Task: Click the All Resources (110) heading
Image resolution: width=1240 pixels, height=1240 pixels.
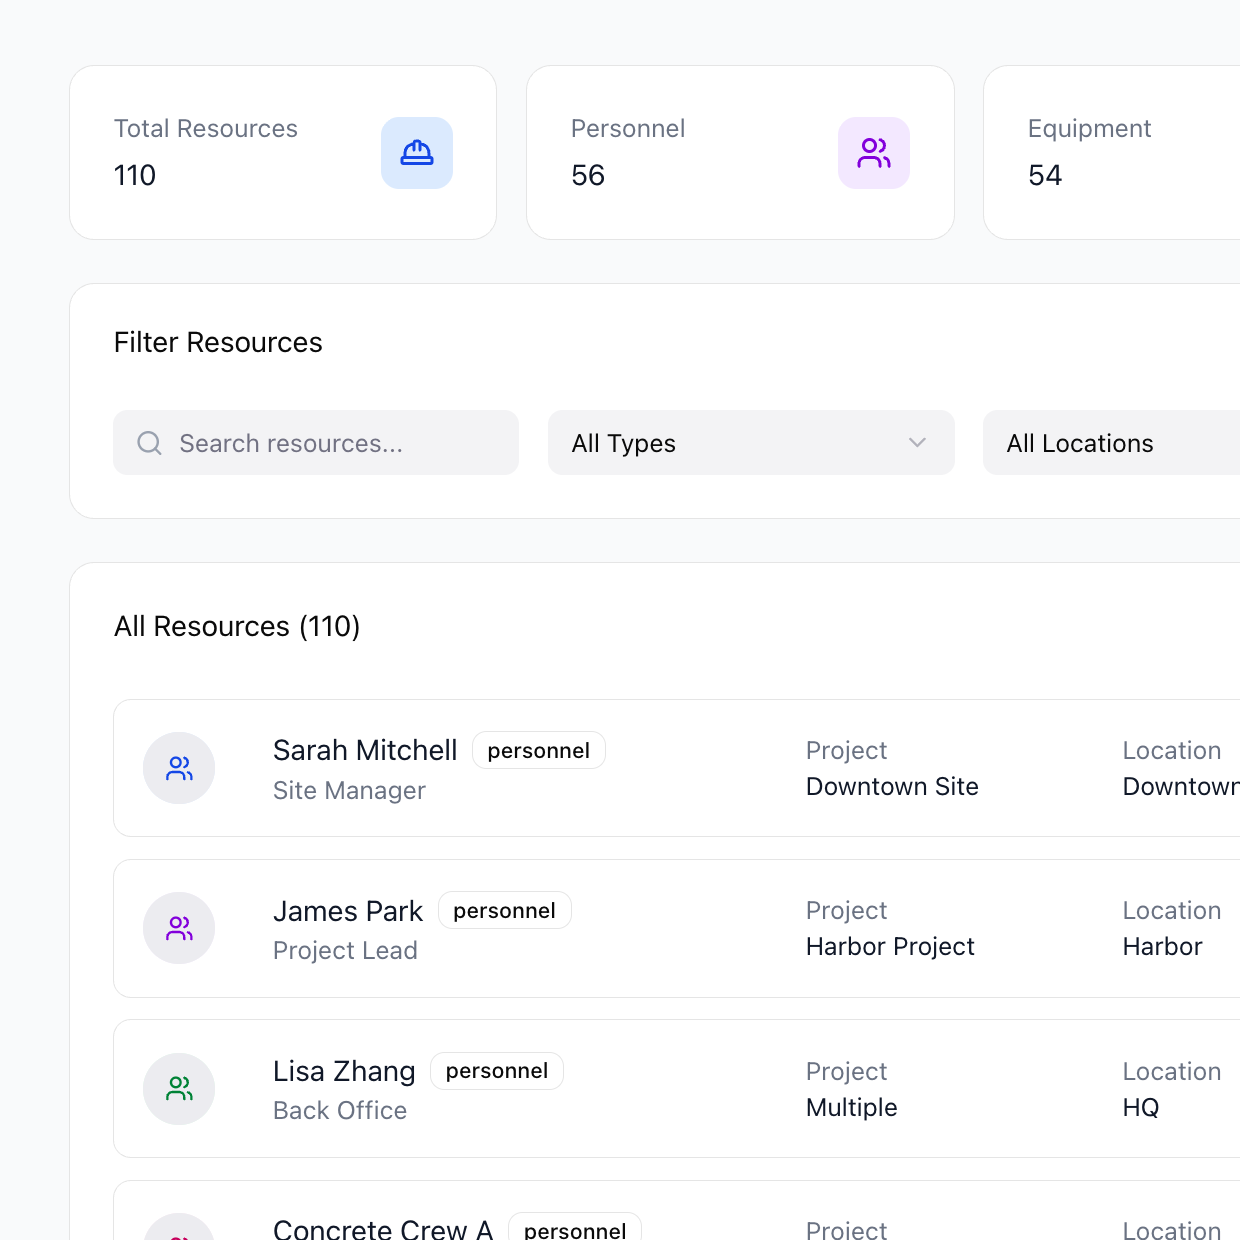Action: [x=237, y=626]
